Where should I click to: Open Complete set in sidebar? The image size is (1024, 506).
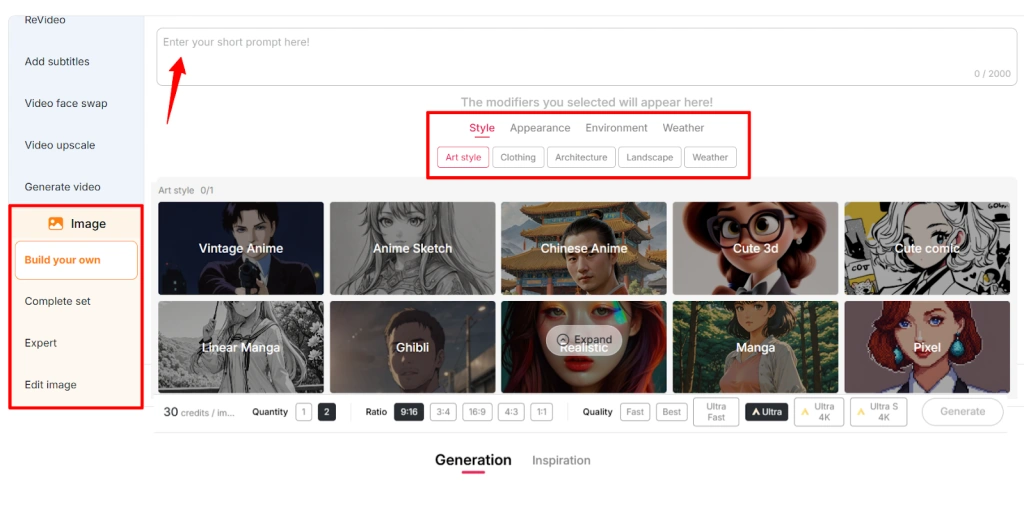[57, 301]
